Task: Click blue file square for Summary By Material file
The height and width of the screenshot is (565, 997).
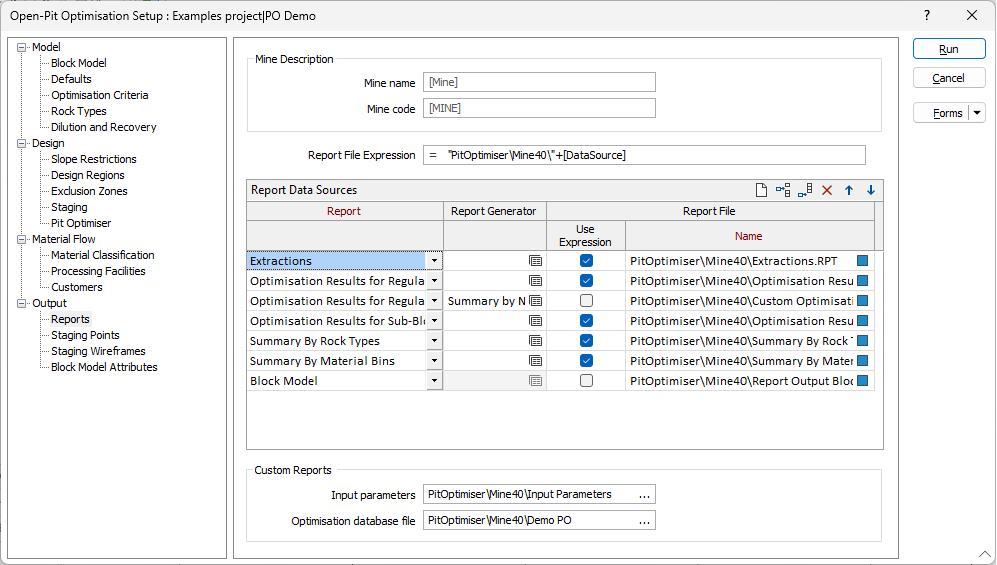Action: (x=863, y=361)
